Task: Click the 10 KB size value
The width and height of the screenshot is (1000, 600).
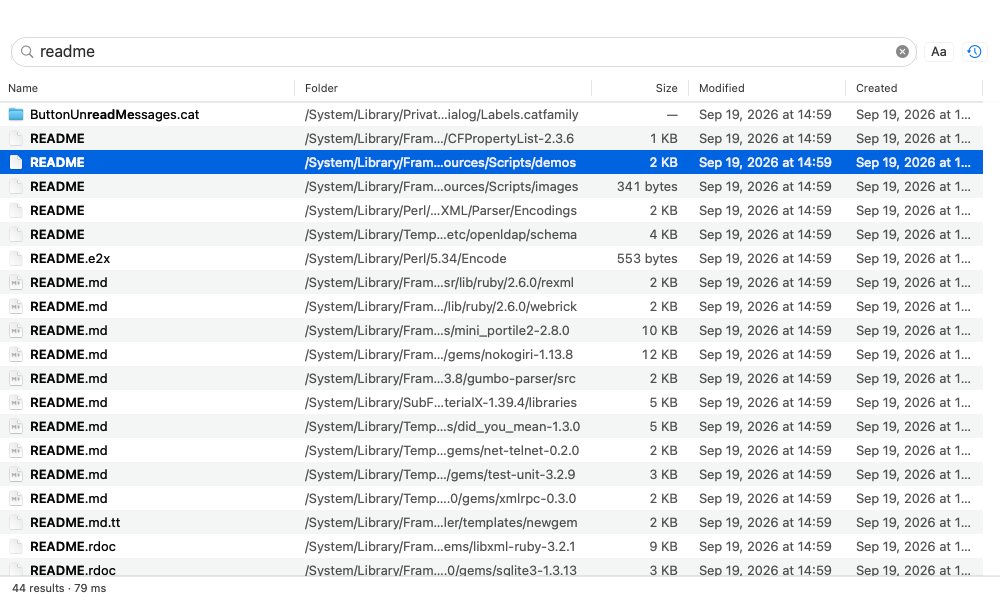Action: 659,331
